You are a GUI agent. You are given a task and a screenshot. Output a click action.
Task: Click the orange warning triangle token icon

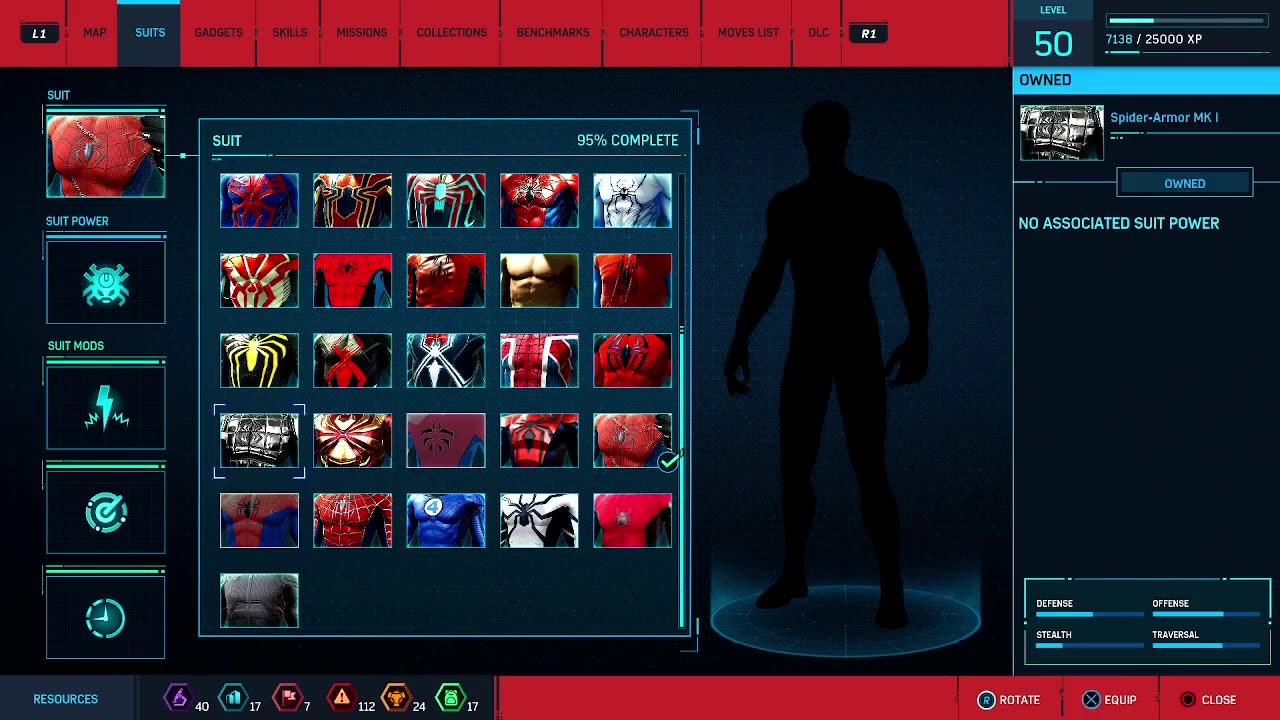pos(342,698)
